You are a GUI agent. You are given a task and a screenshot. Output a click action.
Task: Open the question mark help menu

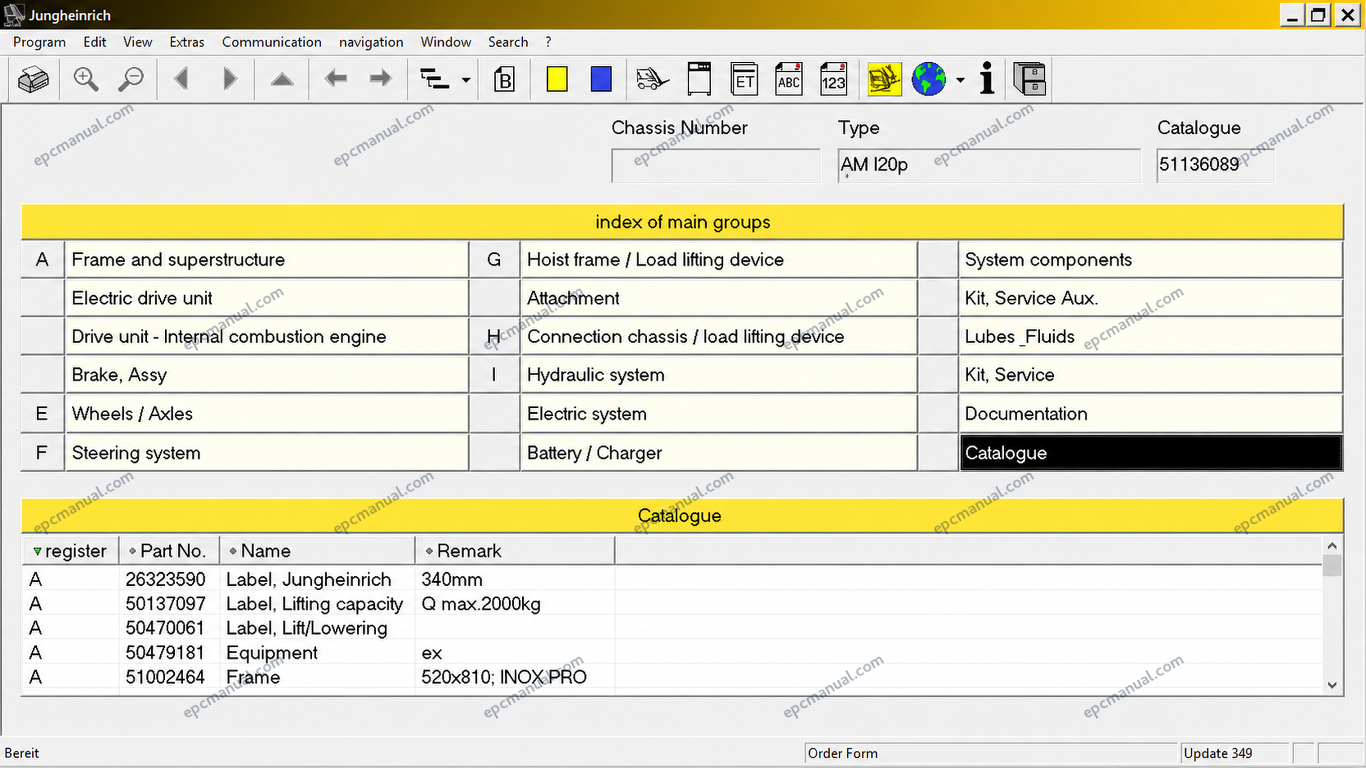548,42
